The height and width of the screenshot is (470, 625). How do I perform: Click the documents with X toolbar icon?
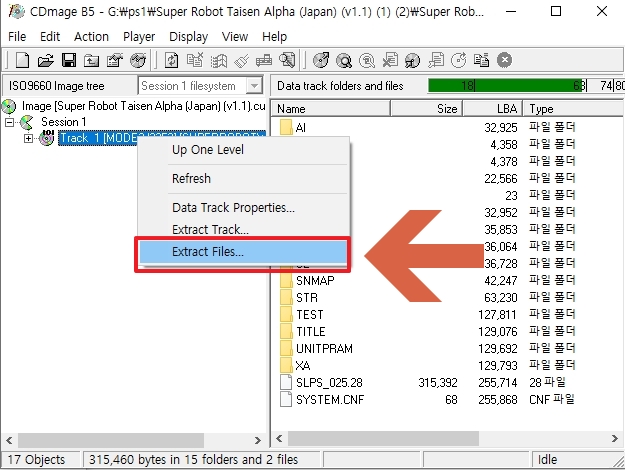[x=195, y=61]
